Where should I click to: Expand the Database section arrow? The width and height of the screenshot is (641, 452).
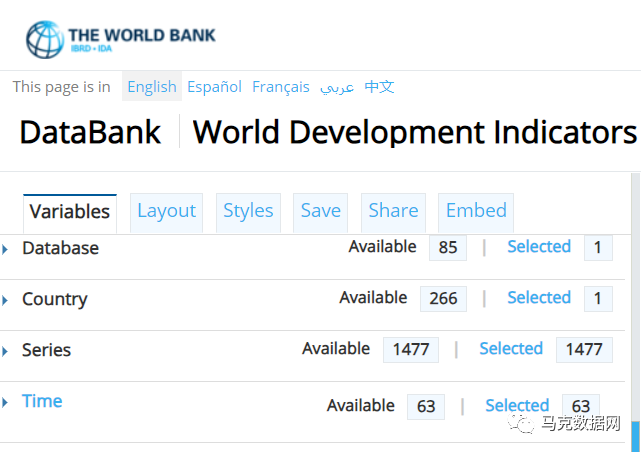5,249
